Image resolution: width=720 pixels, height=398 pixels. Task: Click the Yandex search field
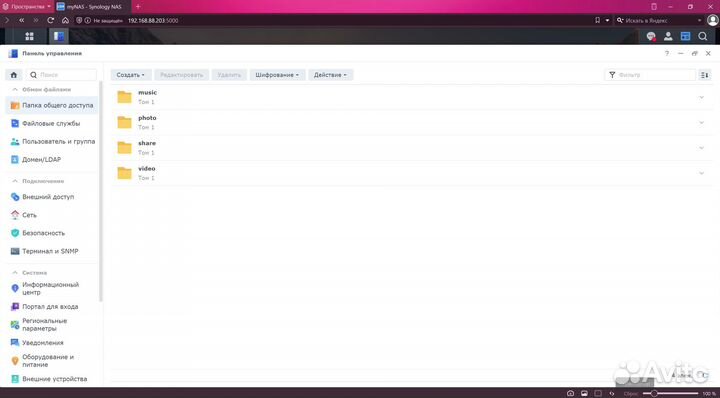pyautogui.click(x=658, y=20)
